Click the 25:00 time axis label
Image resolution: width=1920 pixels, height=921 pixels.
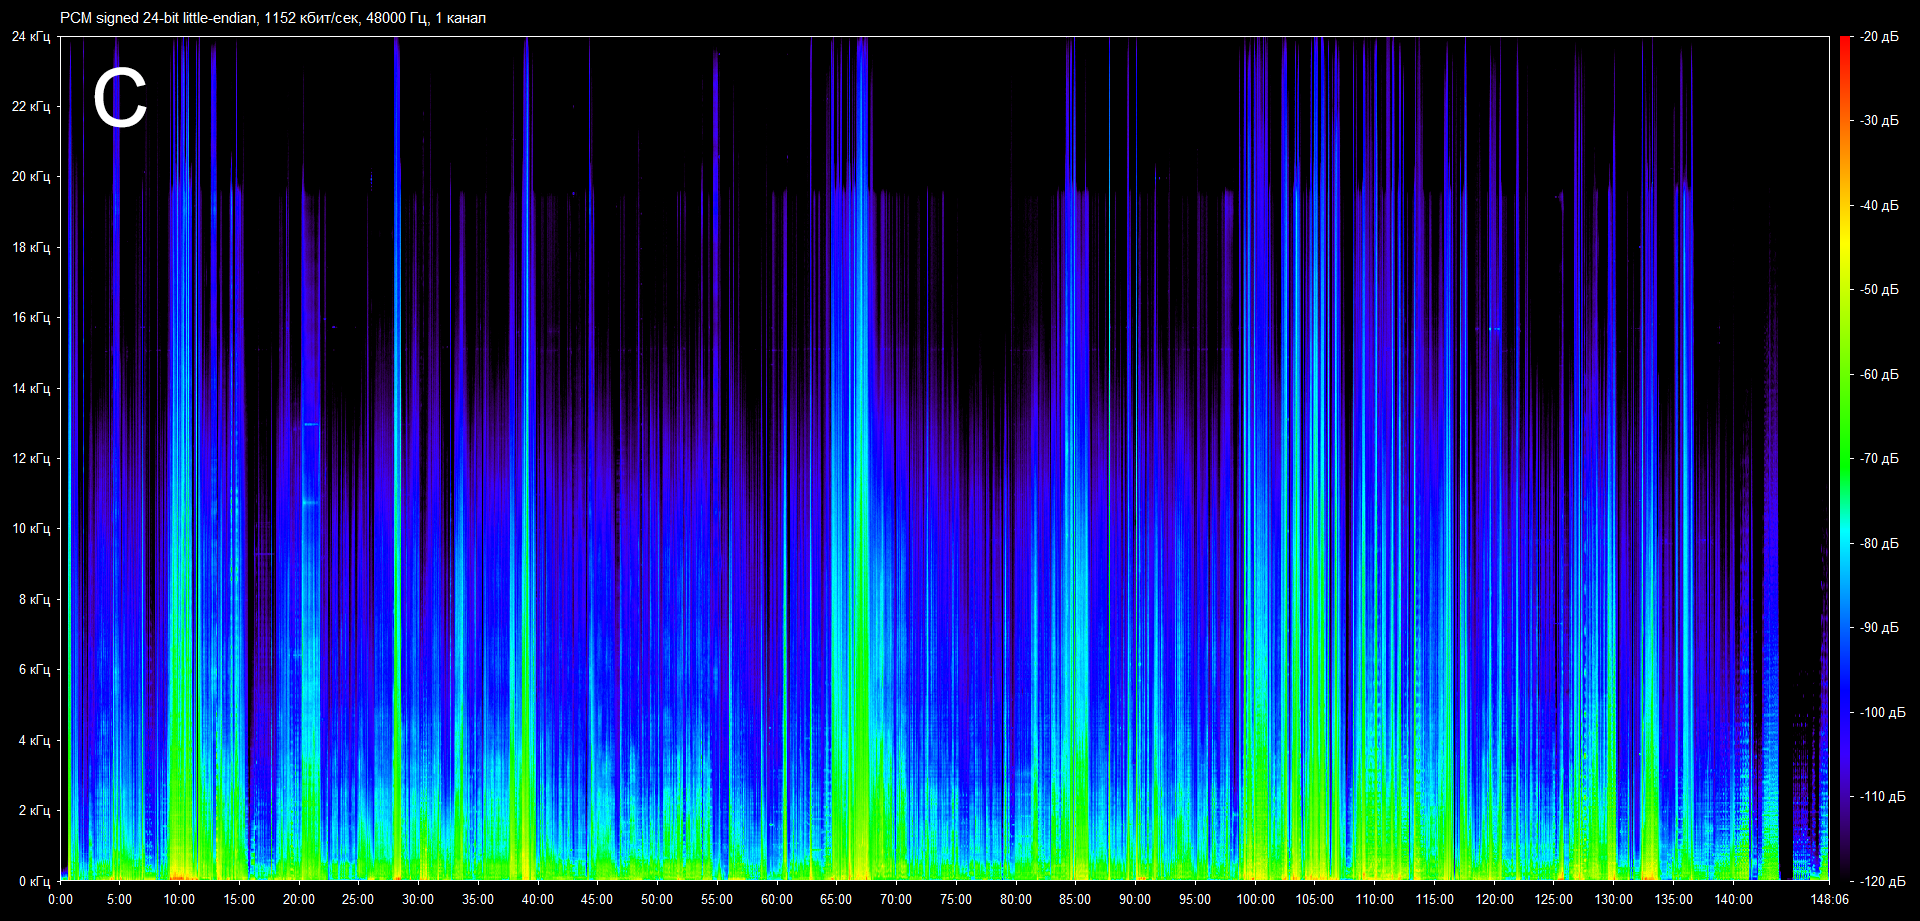(x=358, y=899)
